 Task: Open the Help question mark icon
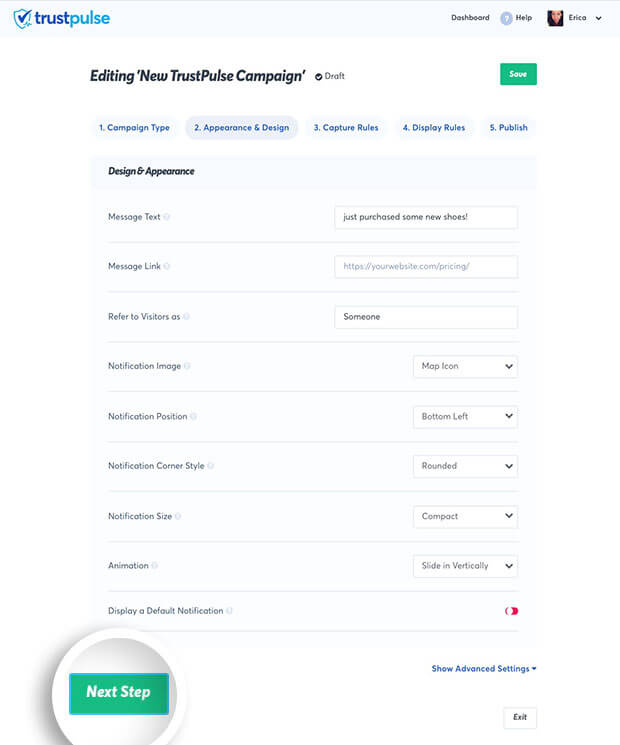coord(506,18)
